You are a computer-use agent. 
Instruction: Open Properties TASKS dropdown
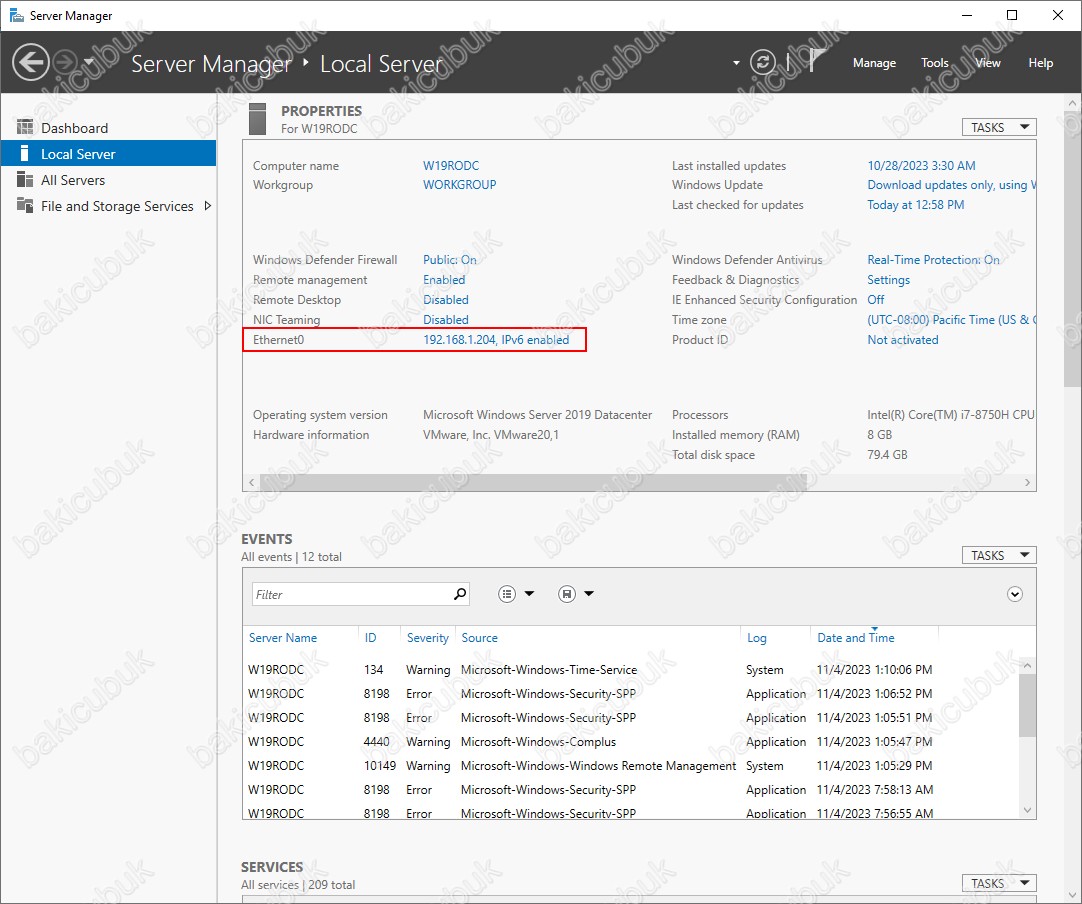[999, 127]
